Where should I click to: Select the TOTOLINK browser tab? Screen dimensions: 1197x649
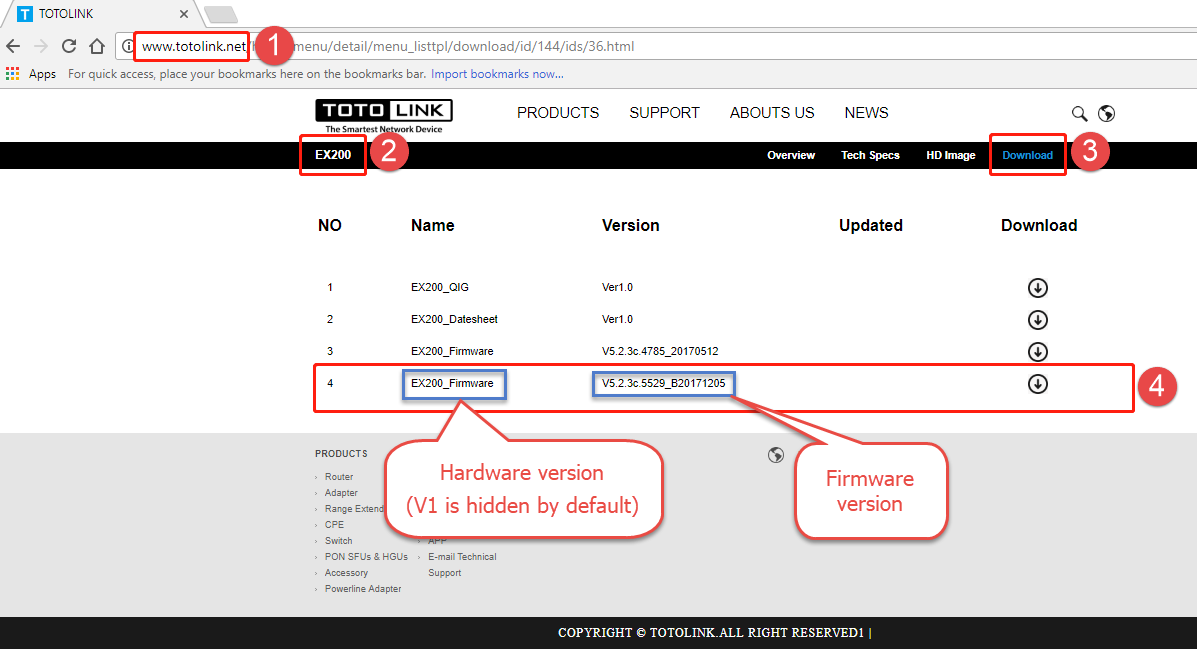[x=99, y=14]
